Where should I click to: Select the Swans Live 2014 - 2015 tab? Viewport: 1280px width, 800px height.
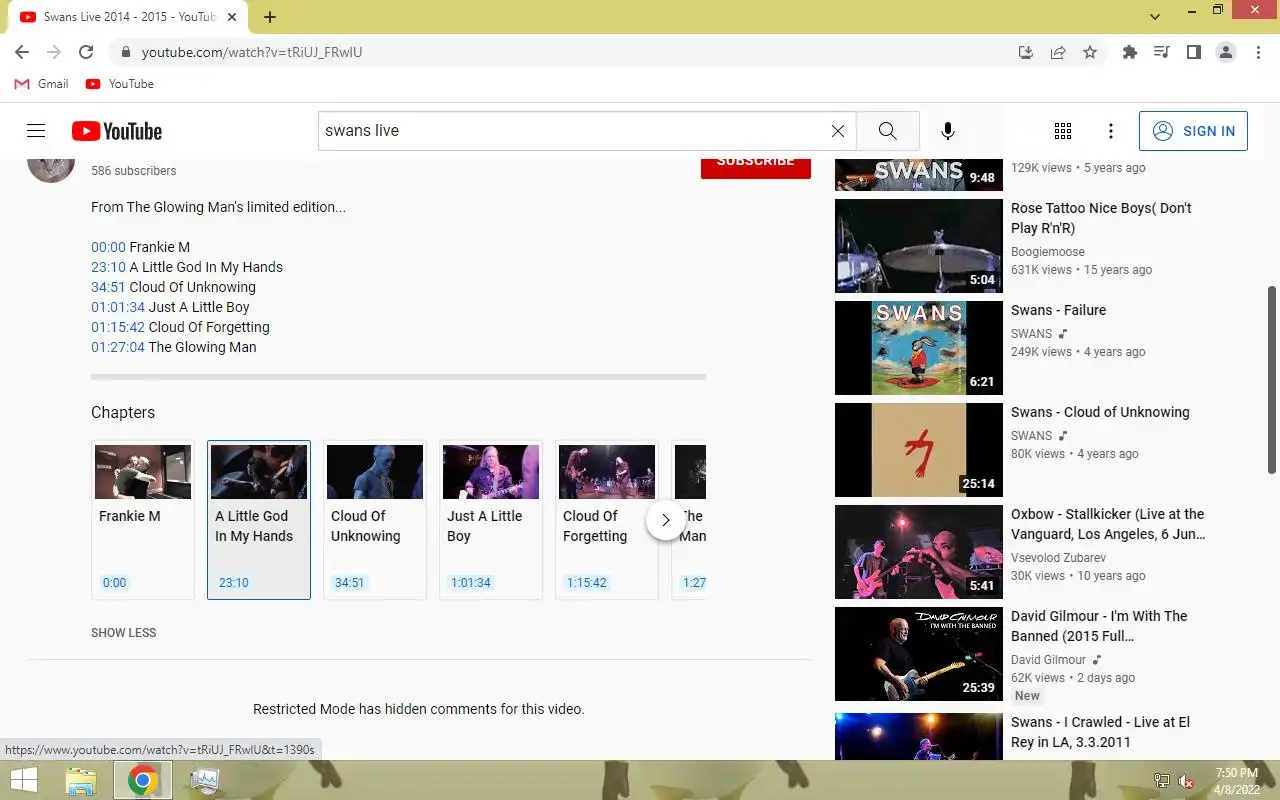(x=127, y=17)
